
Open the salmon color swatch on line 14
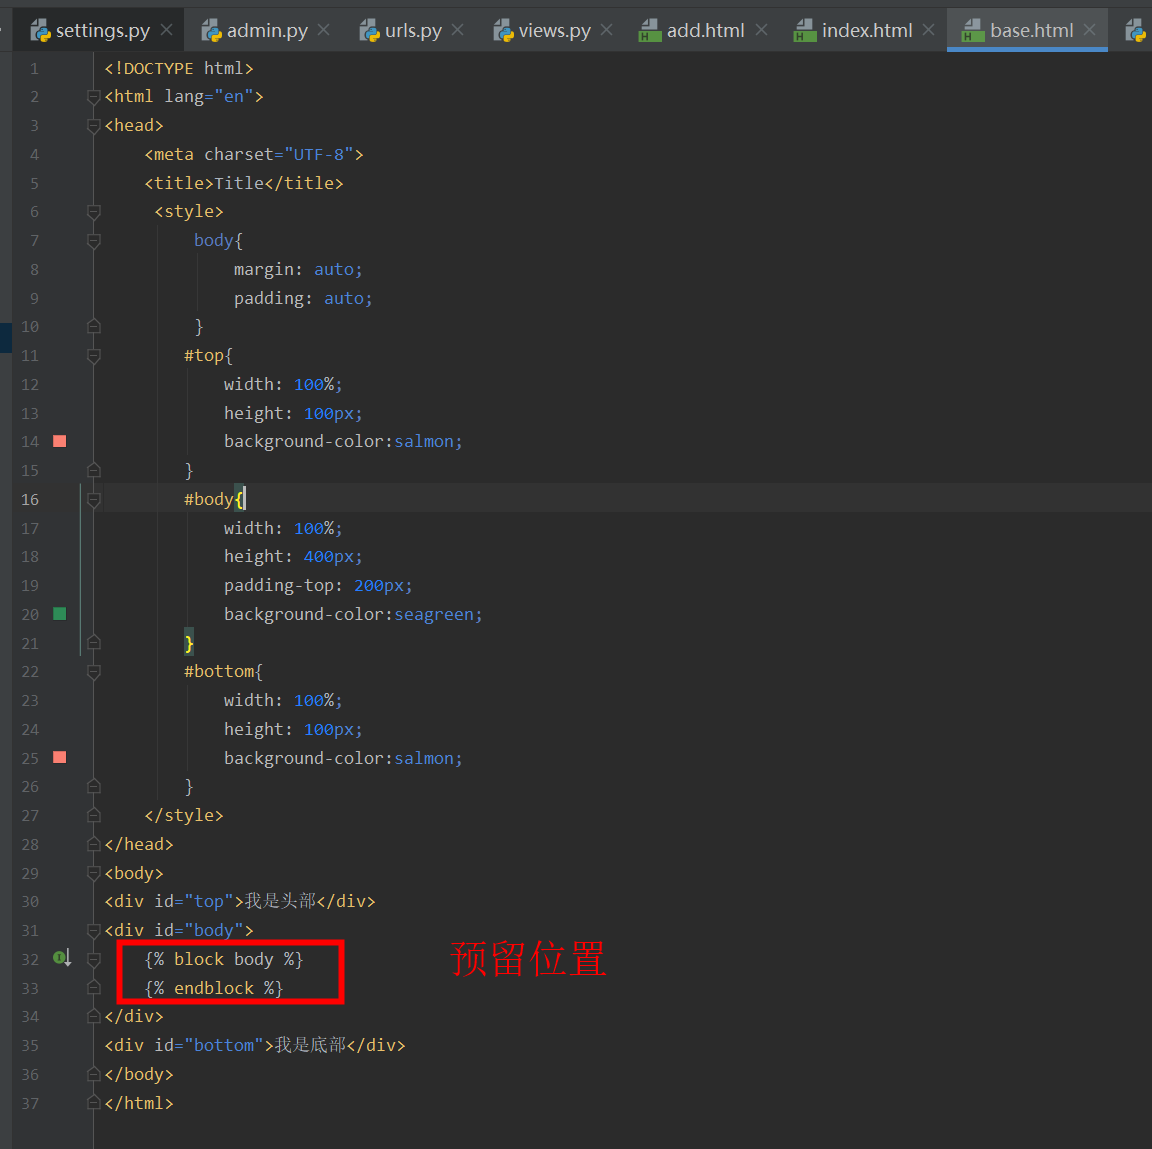(60, 442)
